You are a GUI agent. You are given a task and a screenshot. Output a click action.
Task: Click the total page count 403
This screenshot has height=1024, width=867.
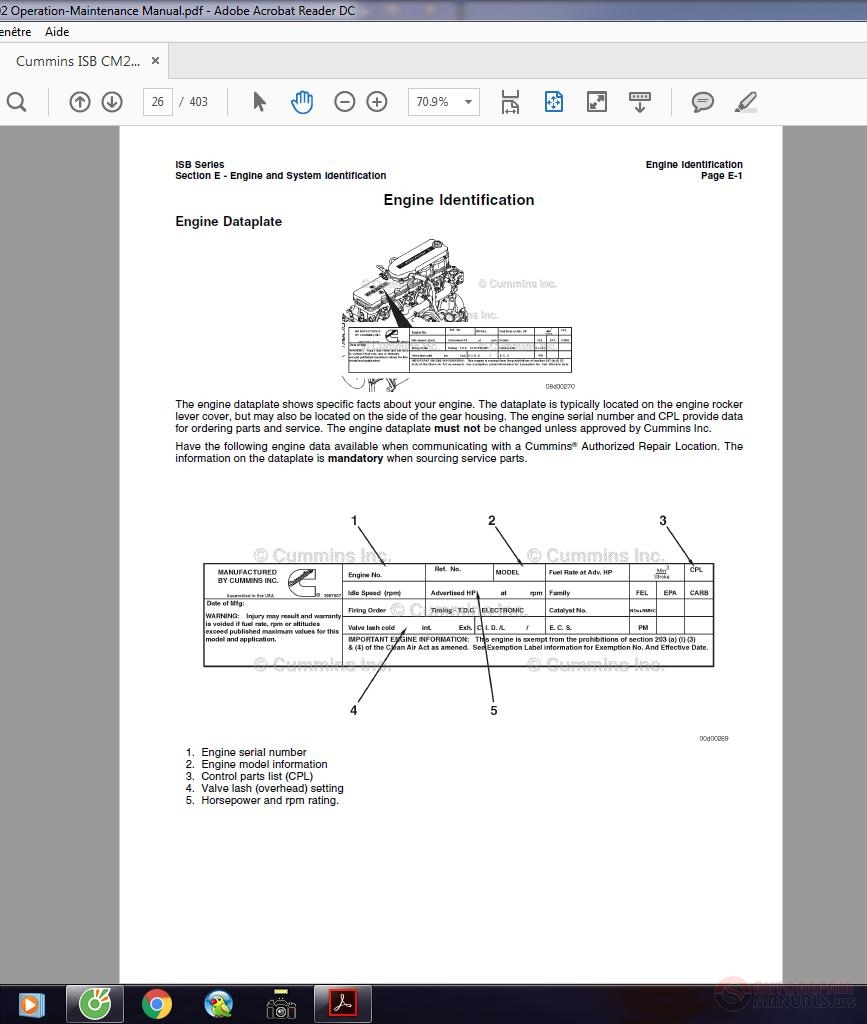click(198, 102)
